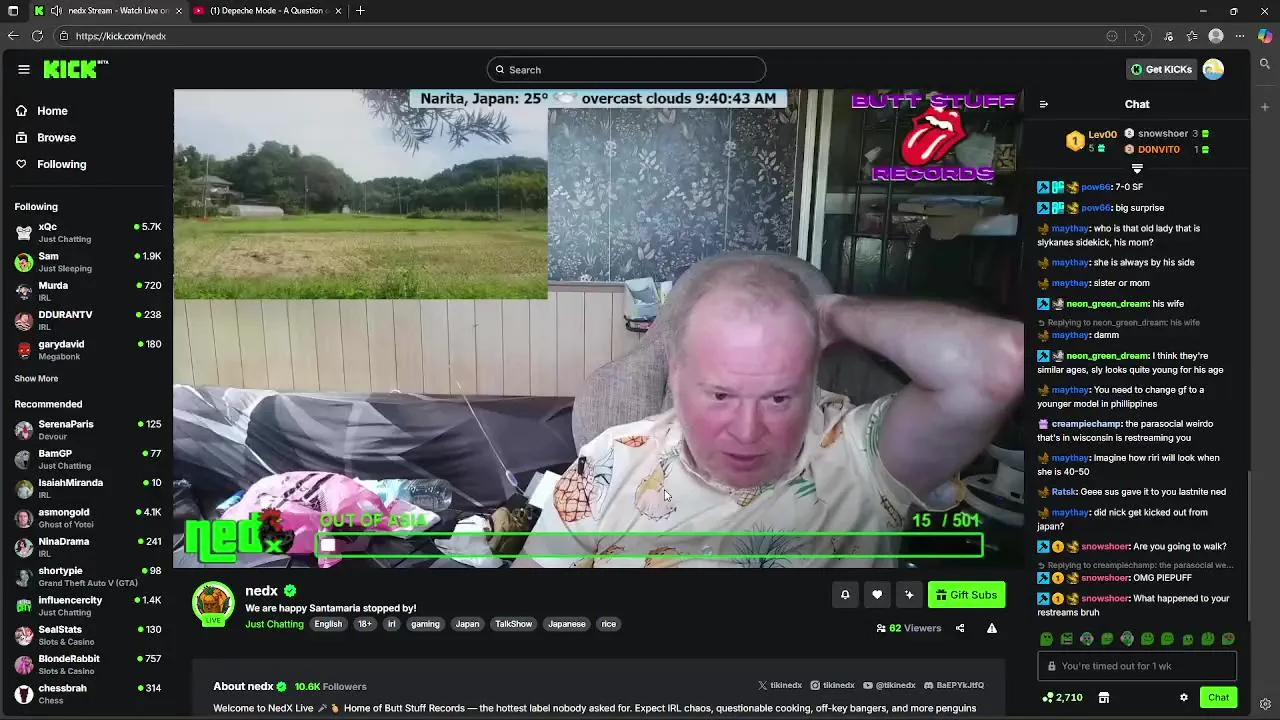Click the green Chat send button
The height and width of the screenshot is (720, 1280).
(1218, 698)
